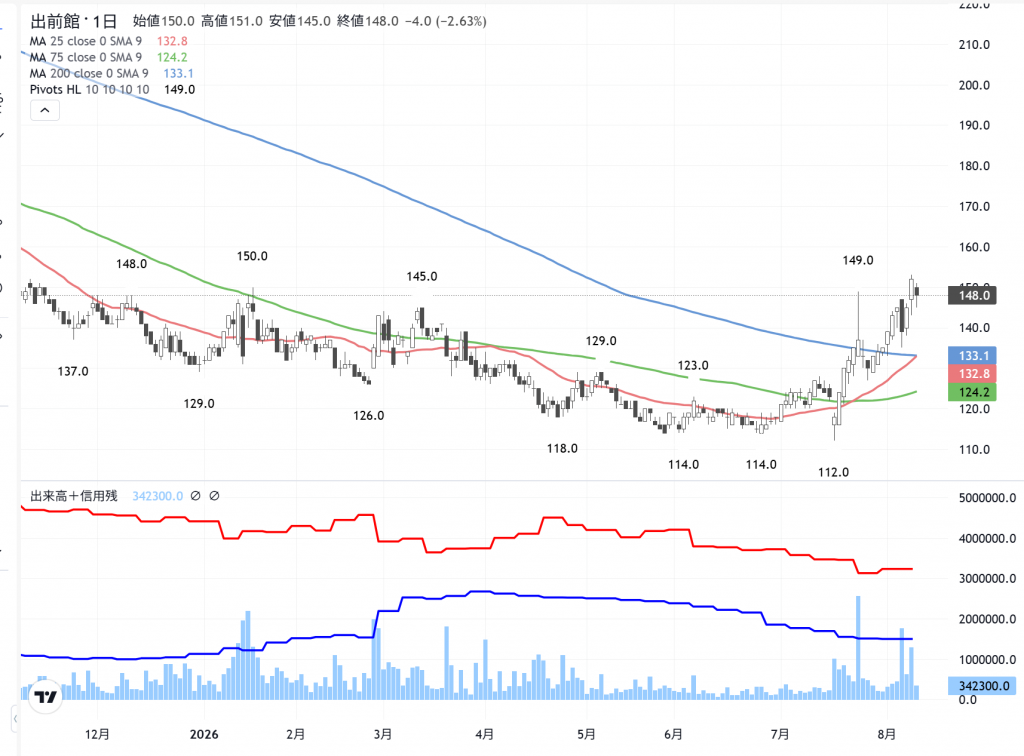
Task: Click the pivot high label 149.0 above the July spike
Action: [x=858, y=260]
